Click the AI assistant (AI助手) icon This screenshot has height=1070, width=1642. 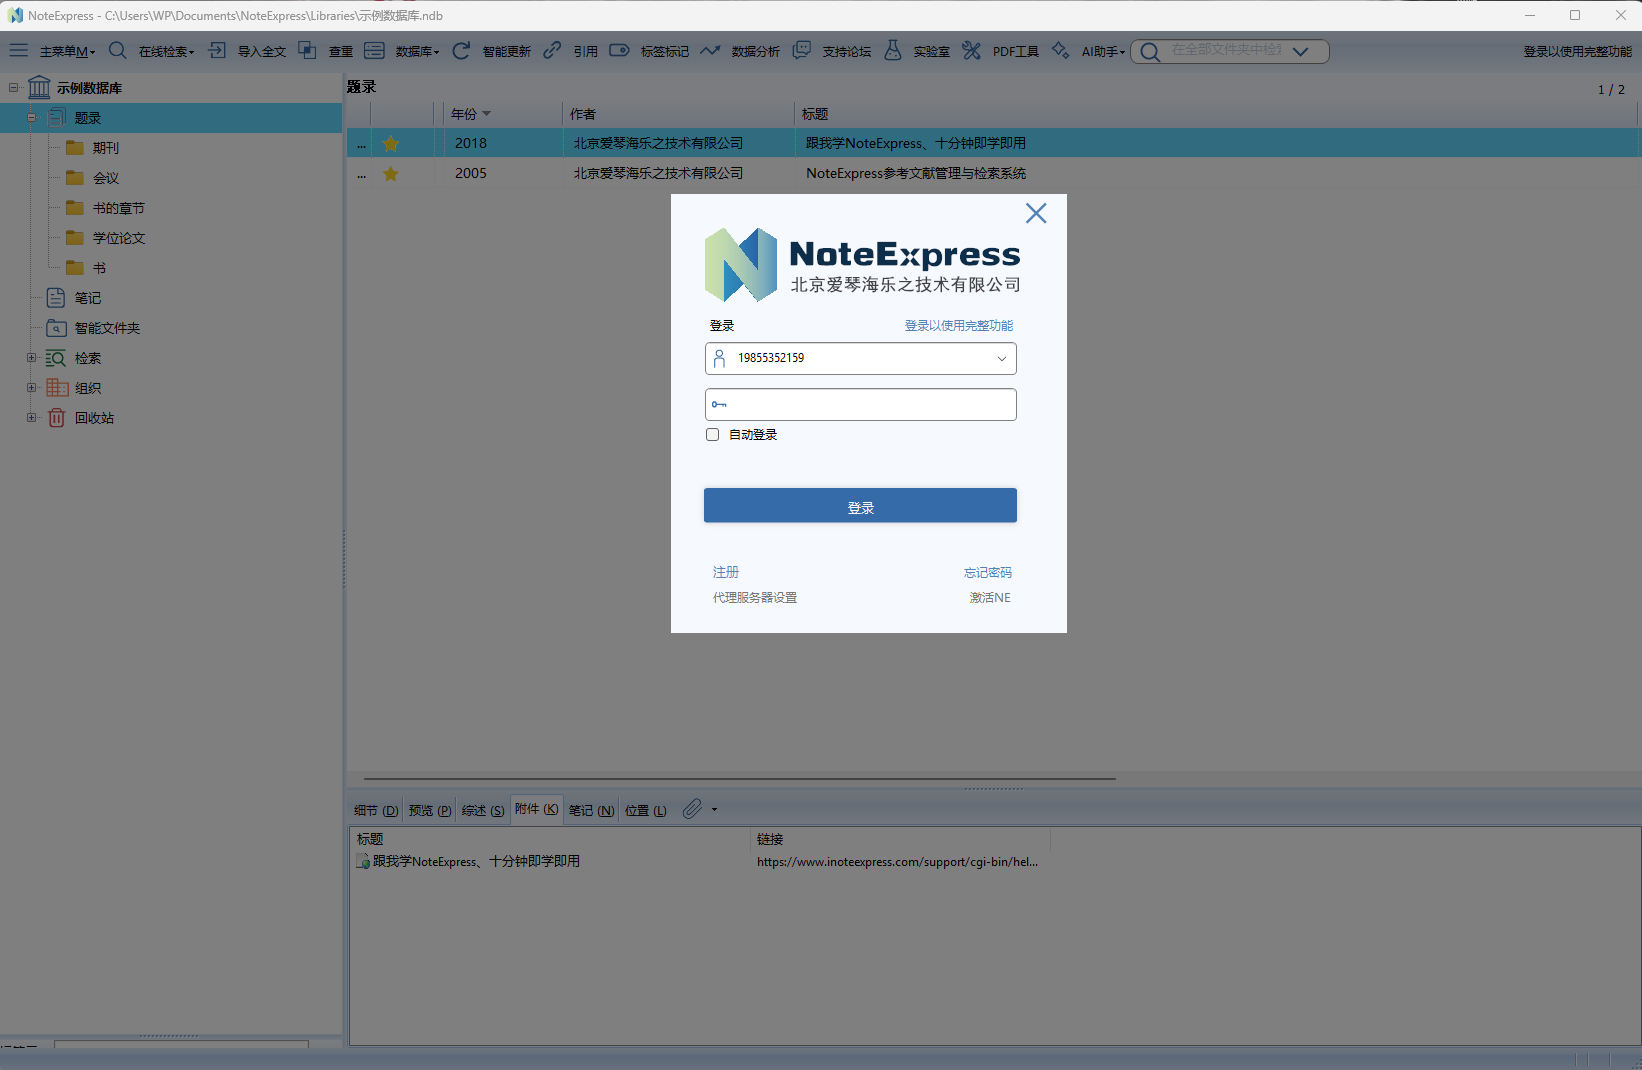click(1060, 50)
